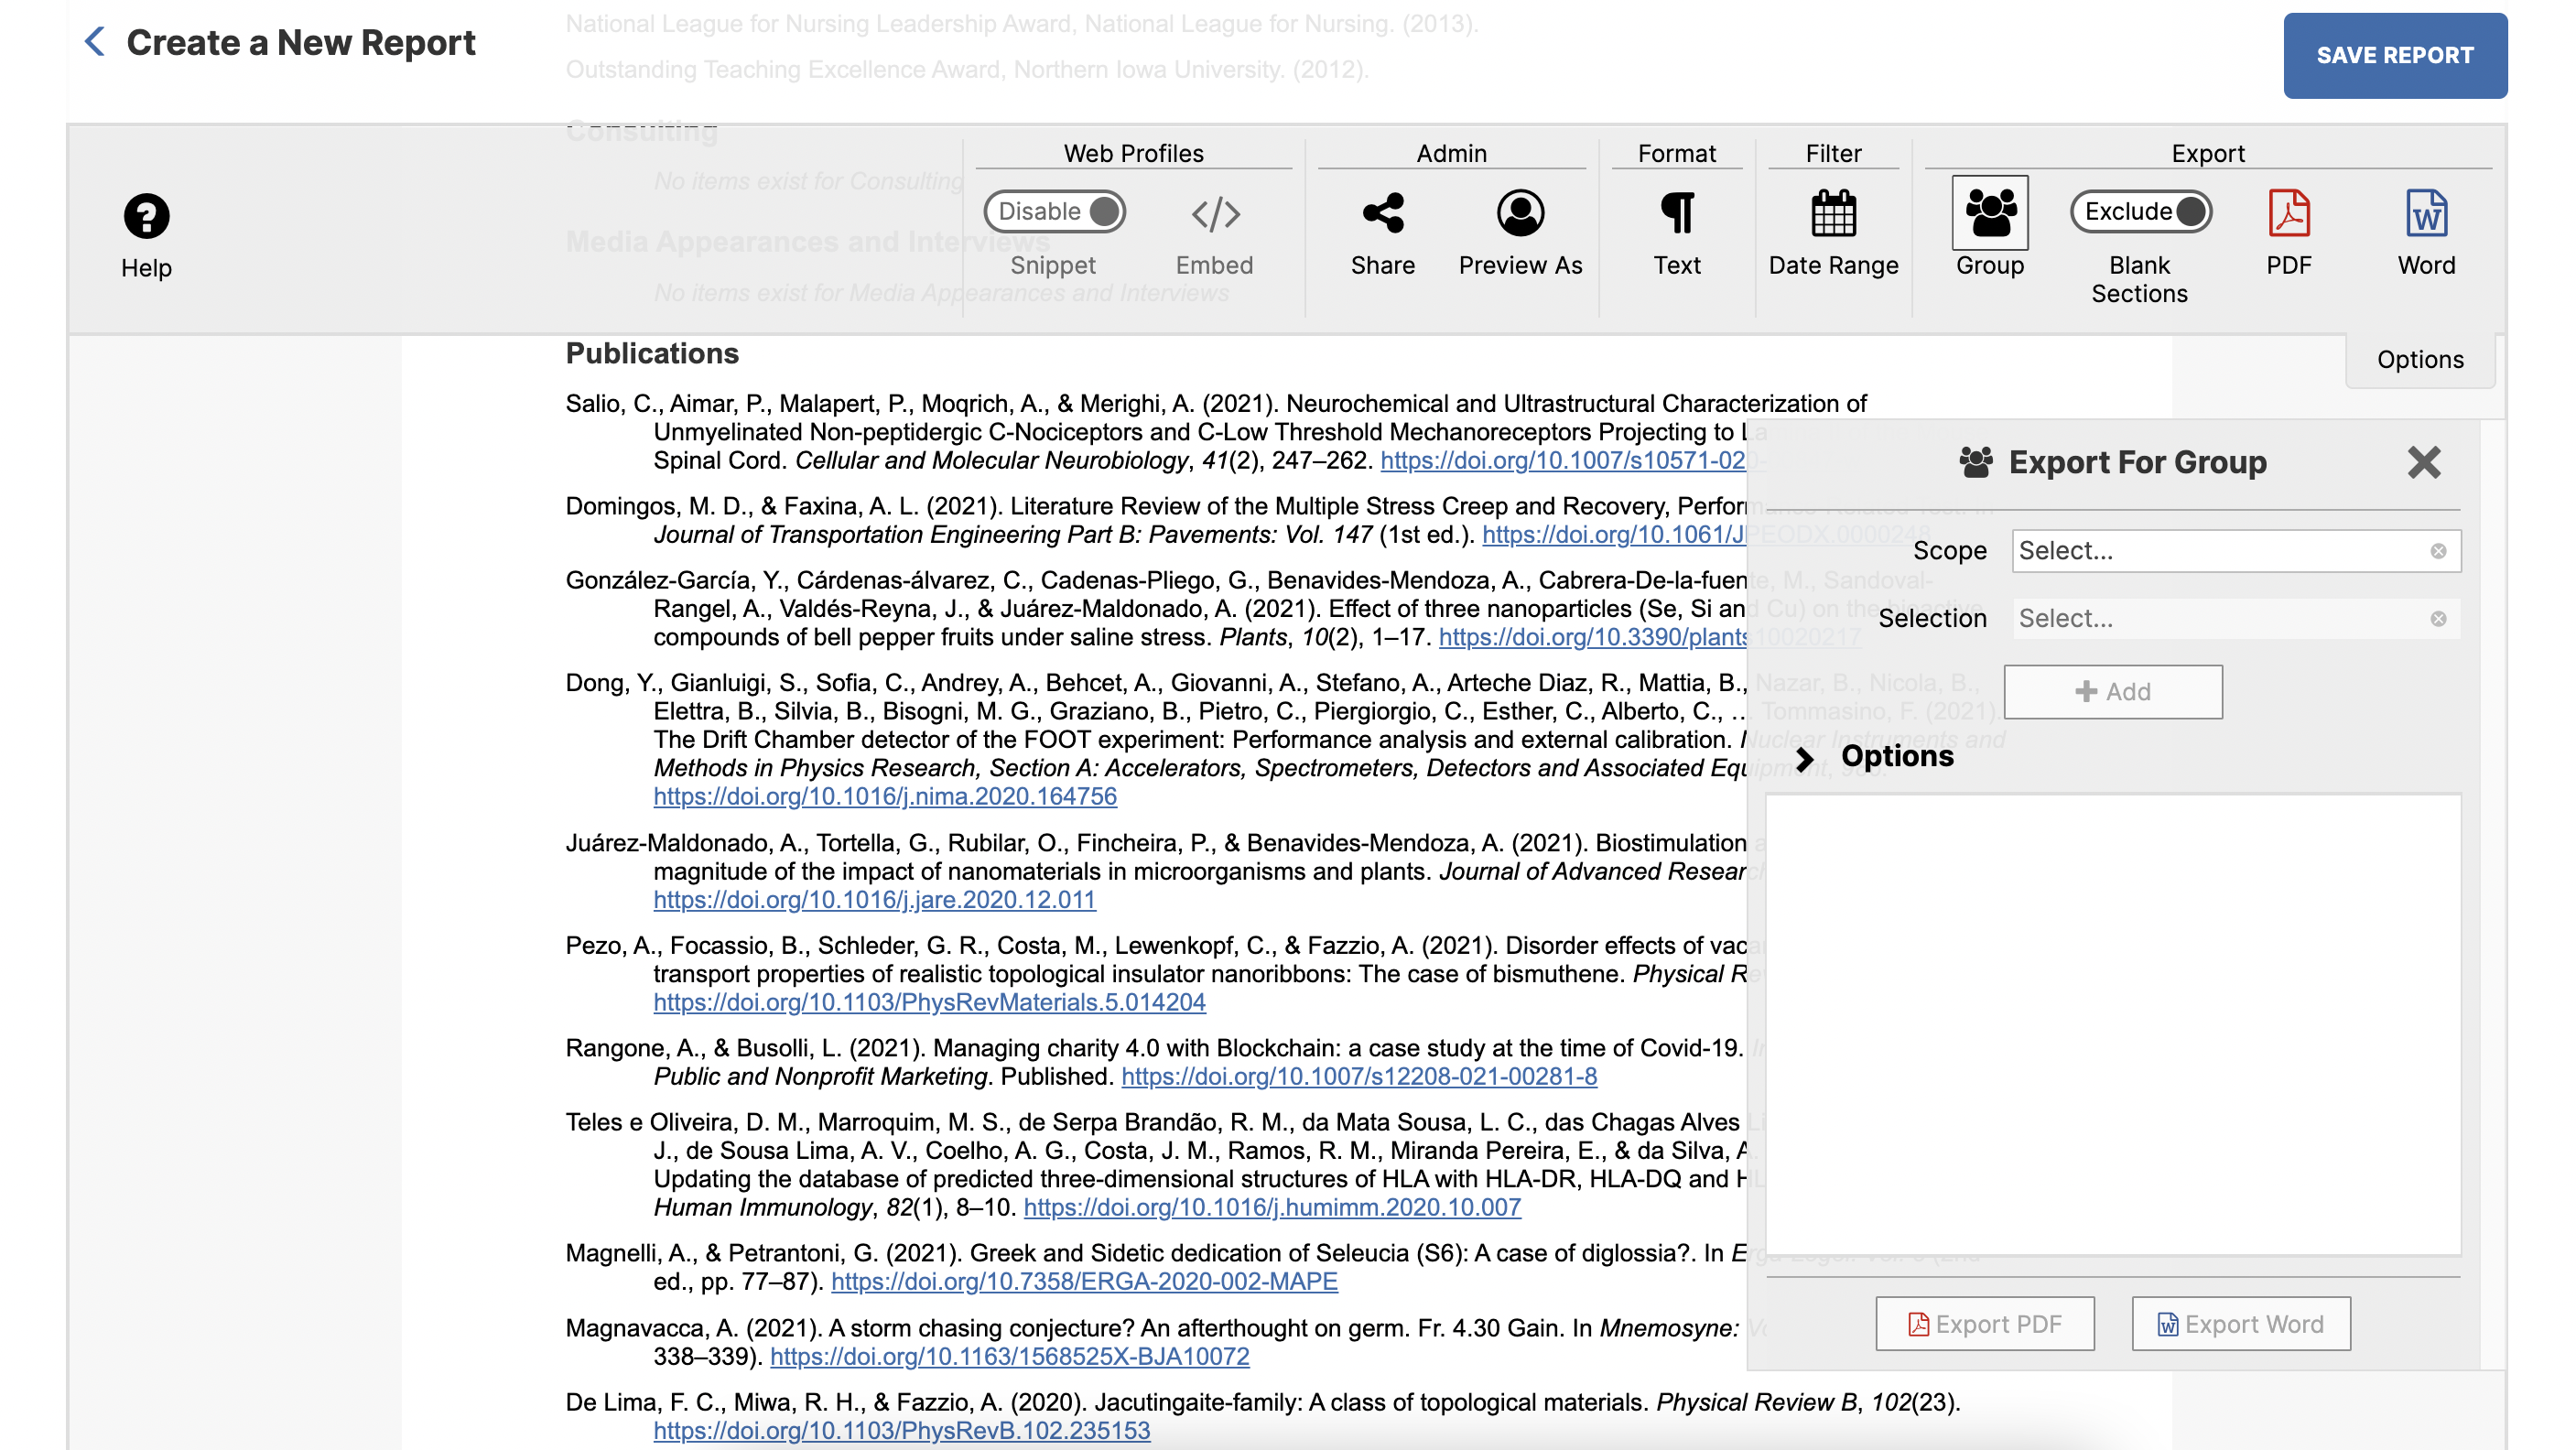Click the Preview As user icon

tap(1520, 213)
